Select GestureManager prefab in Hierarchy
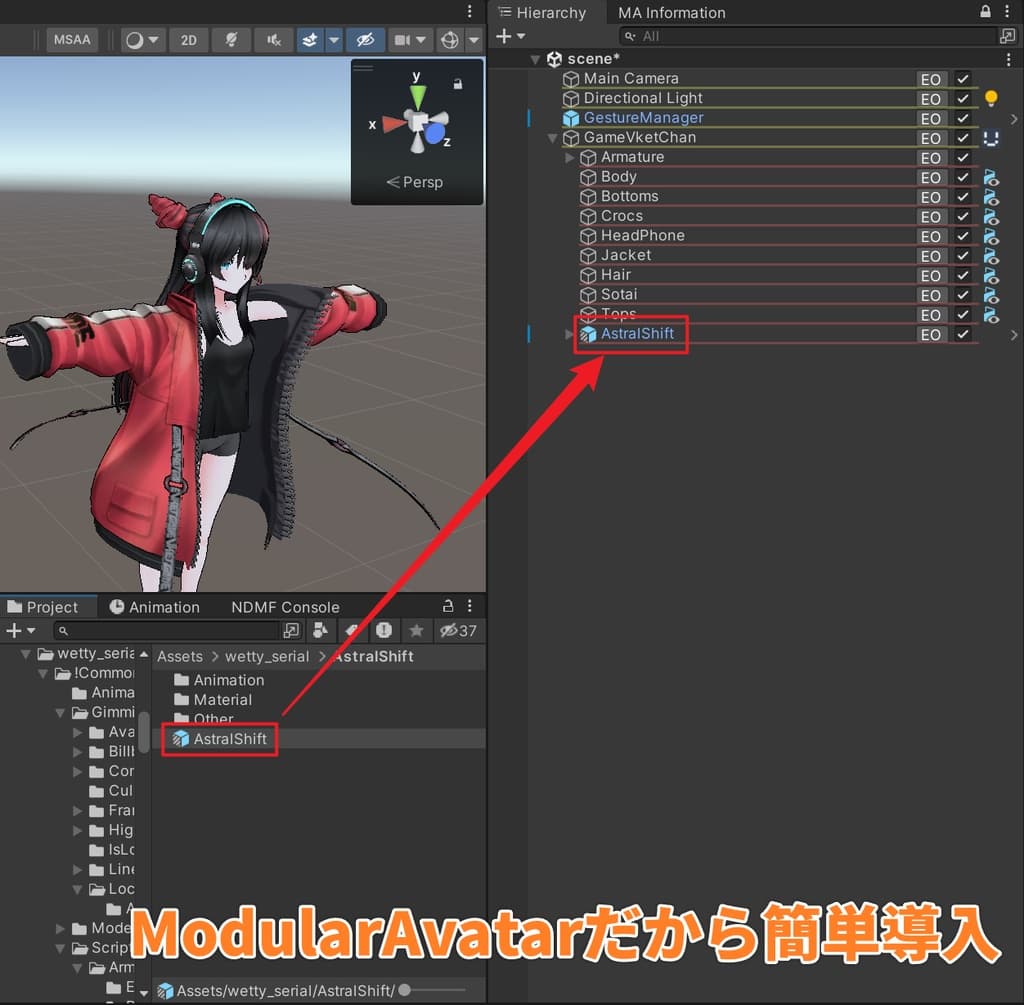The height and width of the screenshot is (1005, 1024). pos(643,118)
